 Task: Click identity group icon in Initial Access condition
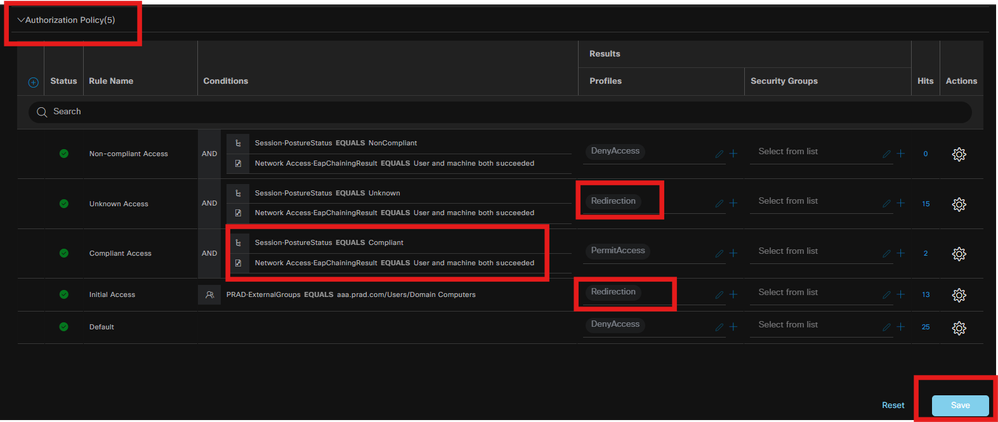tap(209, 295)
